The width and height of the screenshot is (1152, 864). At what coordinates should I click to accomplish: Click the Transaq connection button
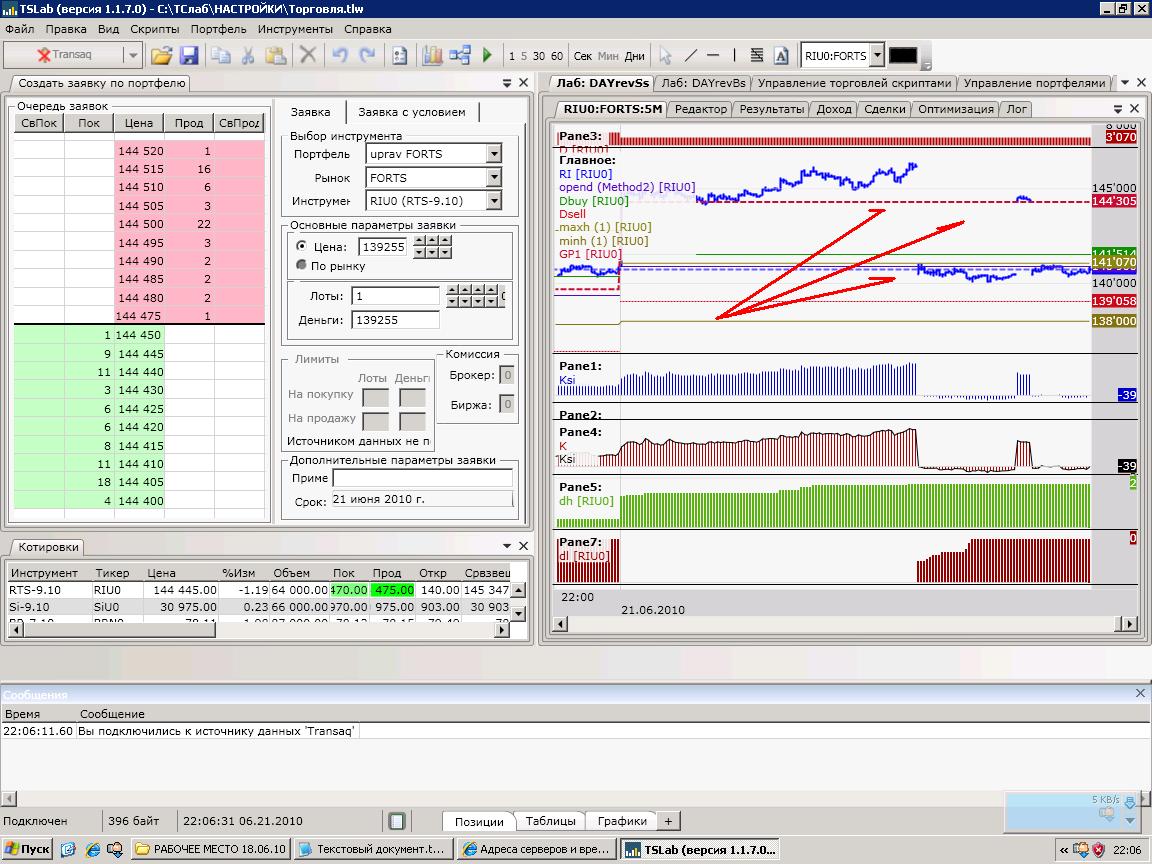(63, 56)
